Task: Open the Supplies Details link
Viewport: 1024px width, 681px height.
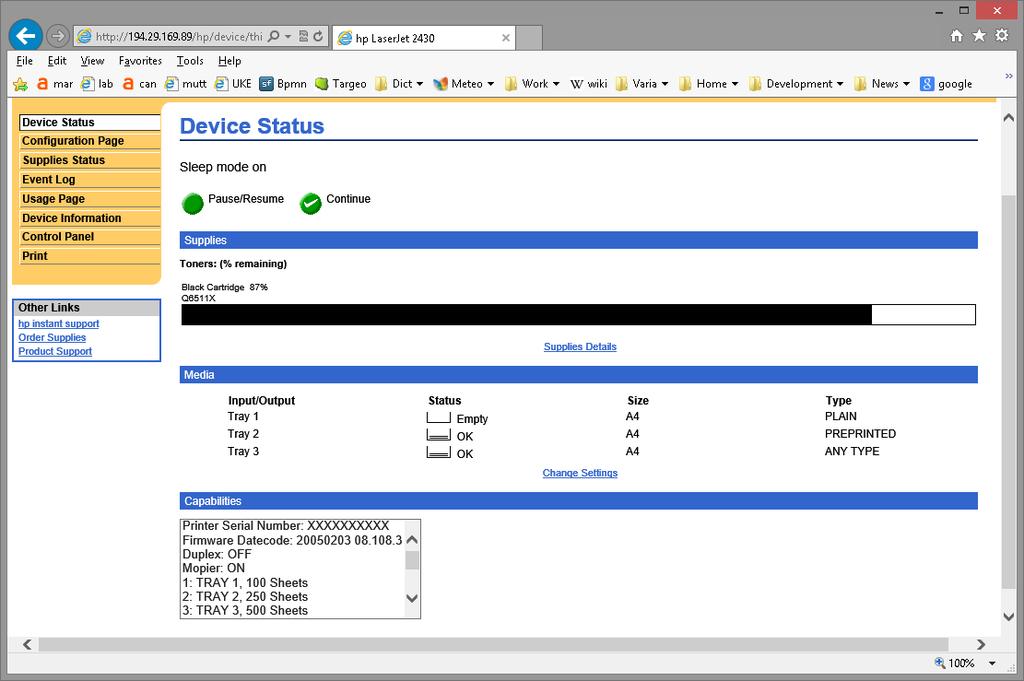Action: [x=580, y=347]
